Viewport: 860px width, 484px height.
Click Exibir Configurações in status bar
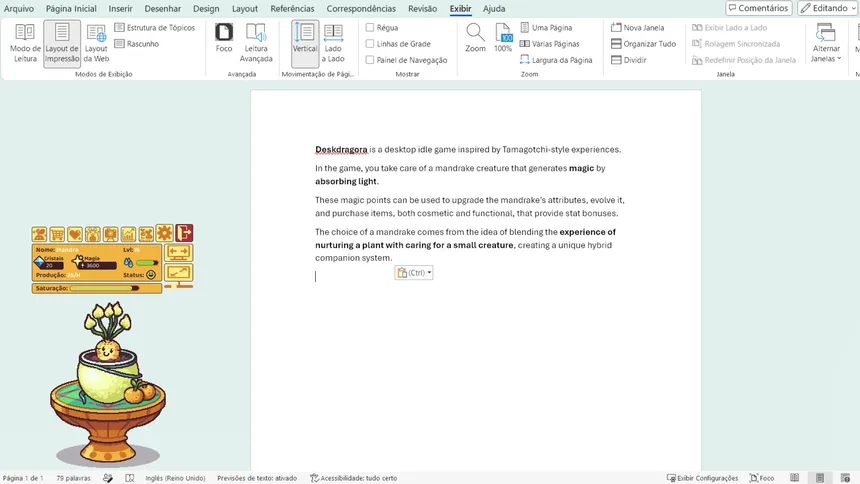(702, 478)
